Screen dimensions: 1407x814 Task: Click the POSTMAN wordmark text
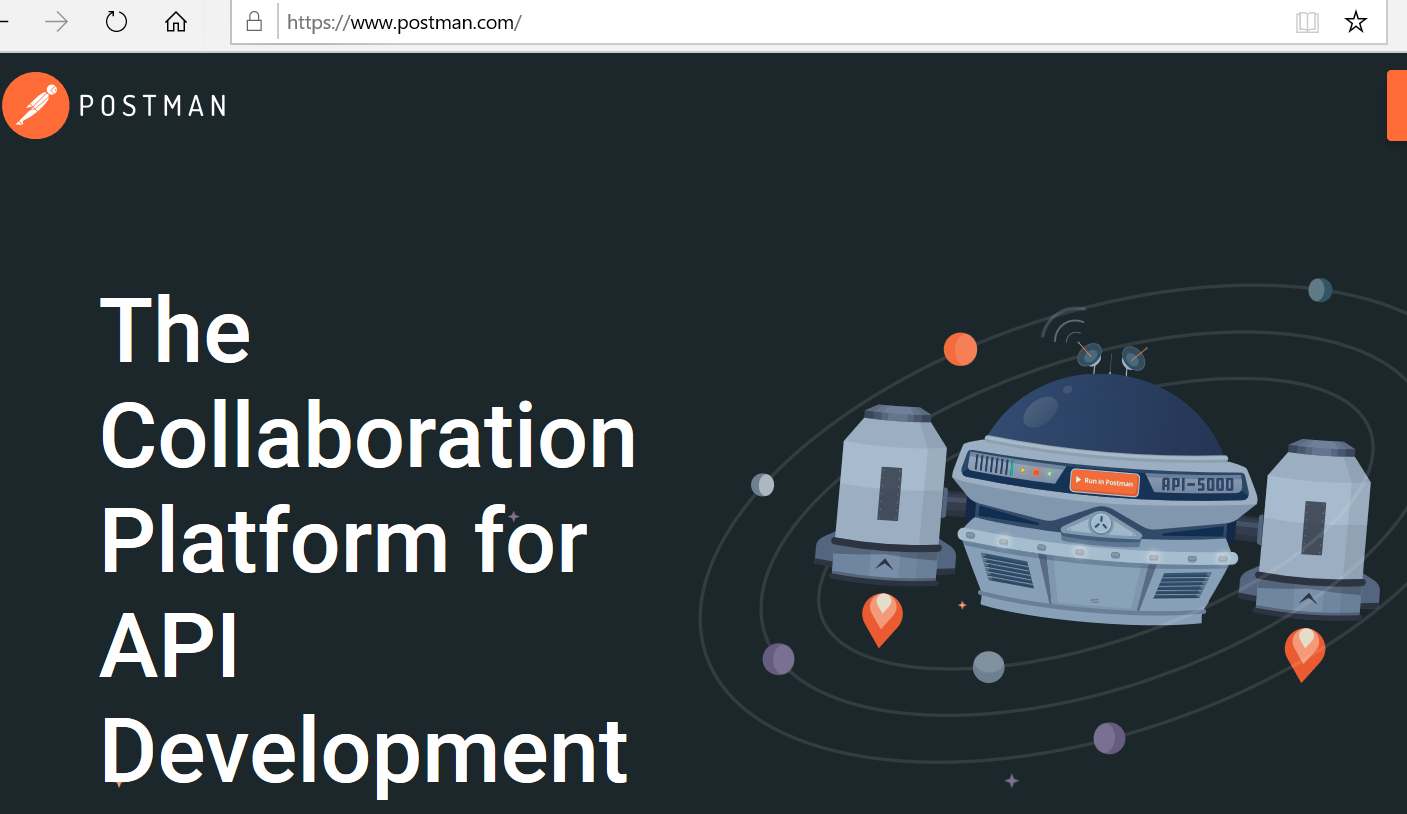[x=153, y=105]
